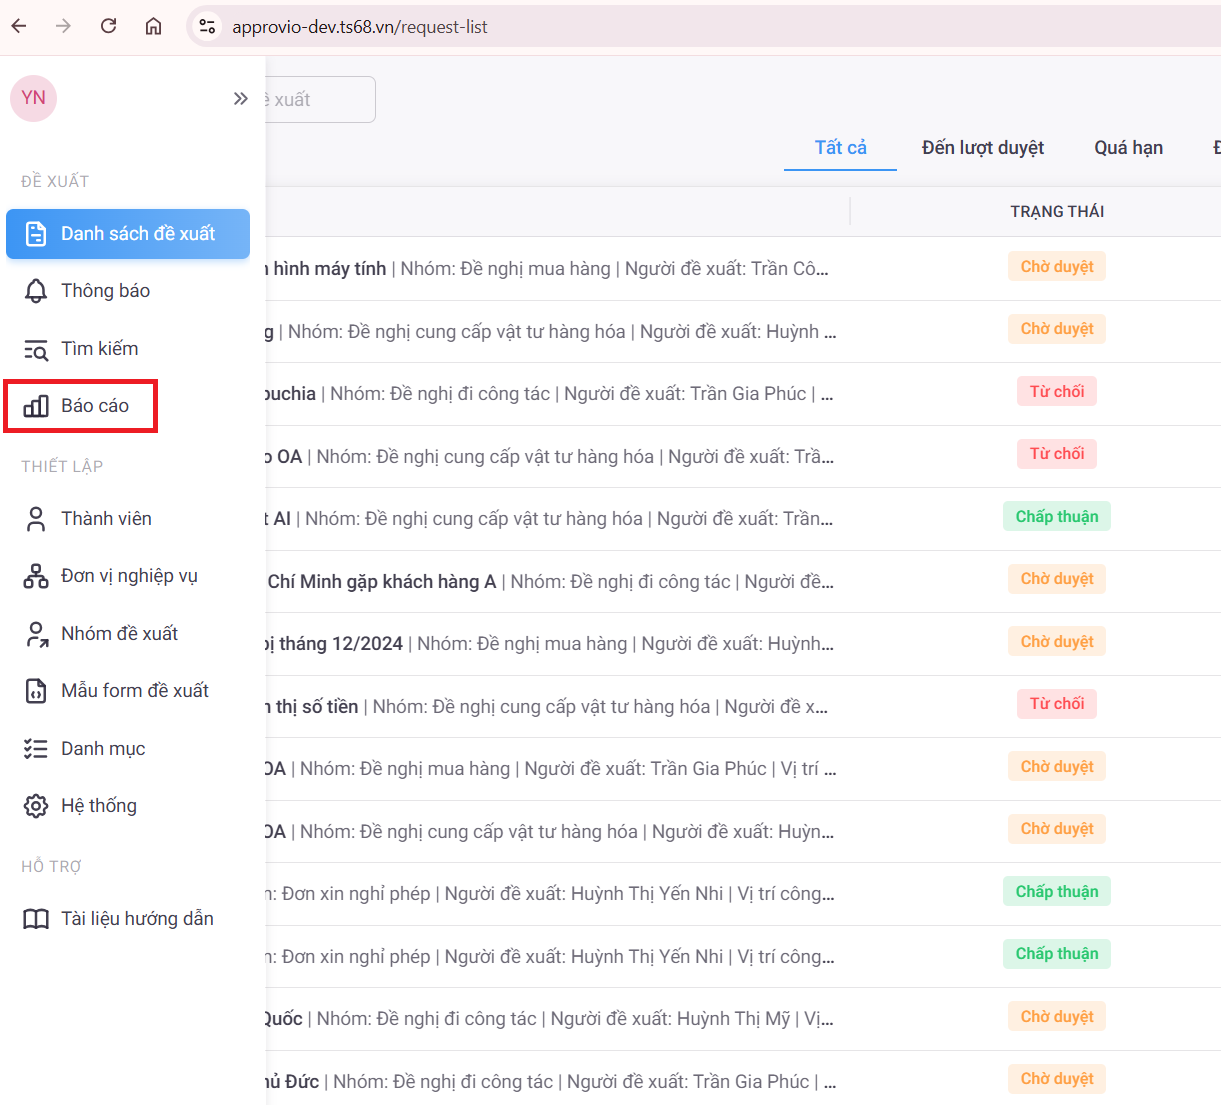Collapse sidebar with double chevron arrow
Image resolution: width=1221 pixels, height=1105 pixels.
tap(240, 98)
